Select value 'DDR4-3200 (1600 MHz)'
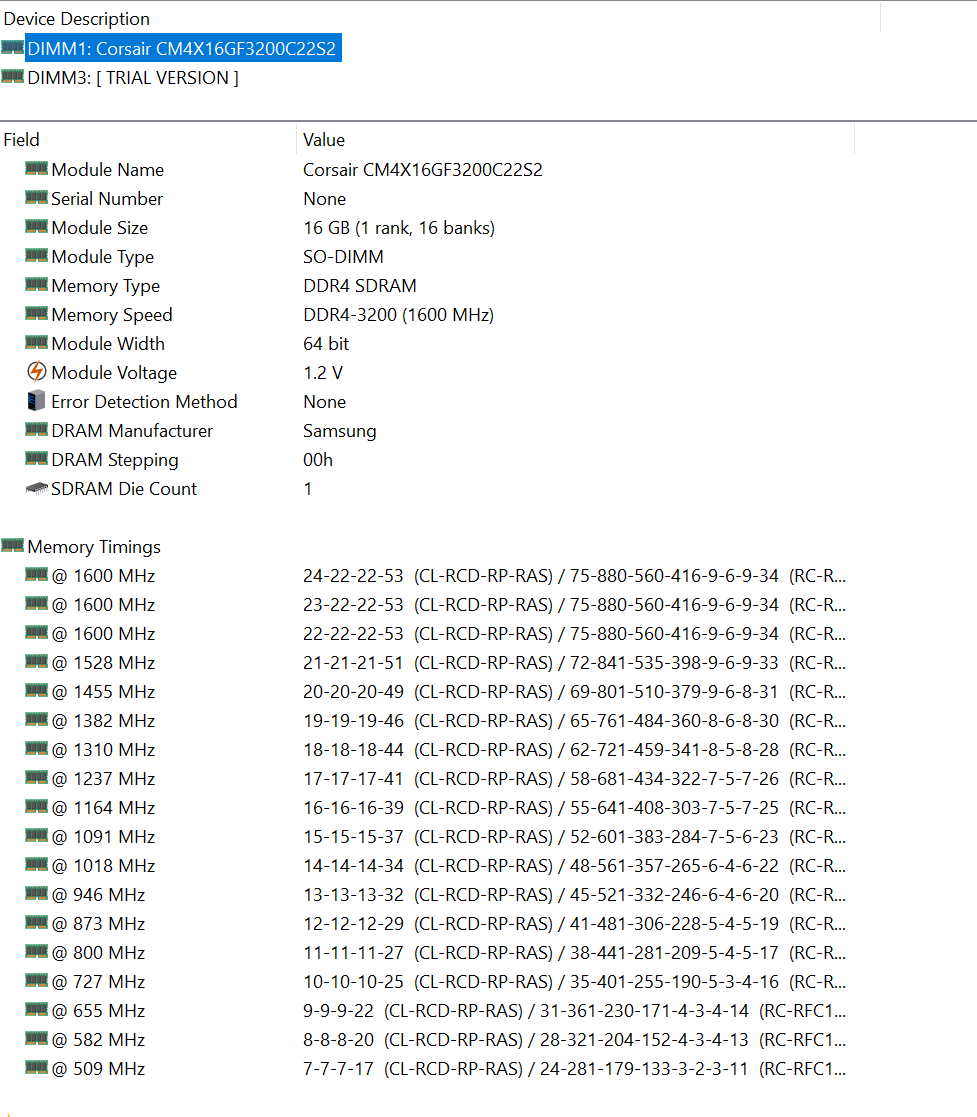 click(398, 315)
